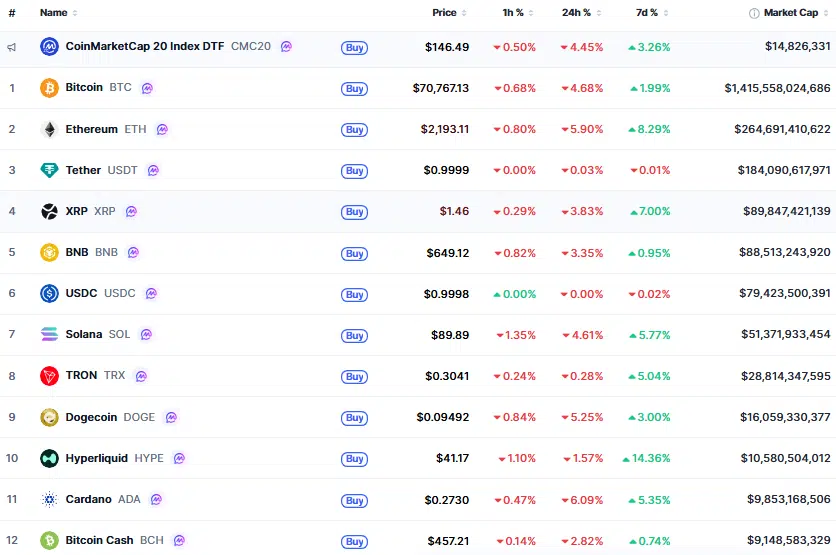Click Buy button for Hyperliquid

355,459
